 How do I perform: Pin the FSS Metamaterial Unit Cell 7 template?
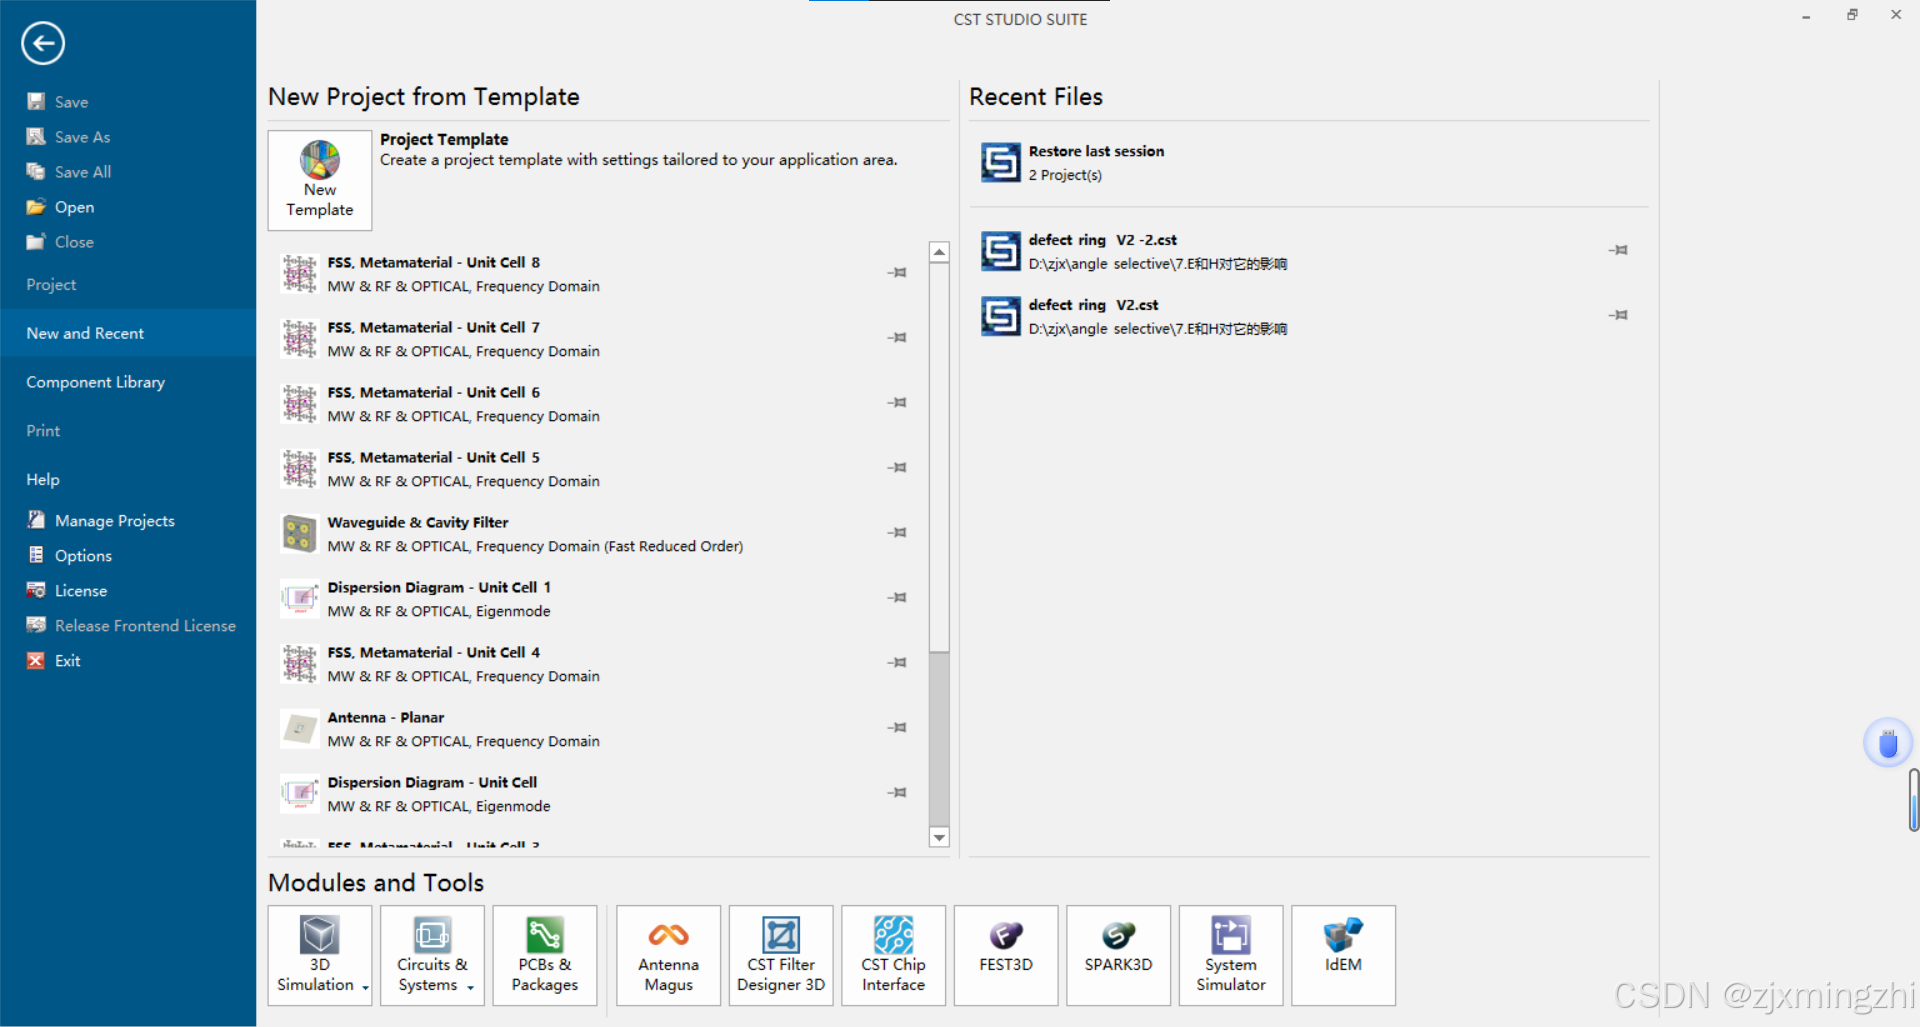click(x=897, y=337)
